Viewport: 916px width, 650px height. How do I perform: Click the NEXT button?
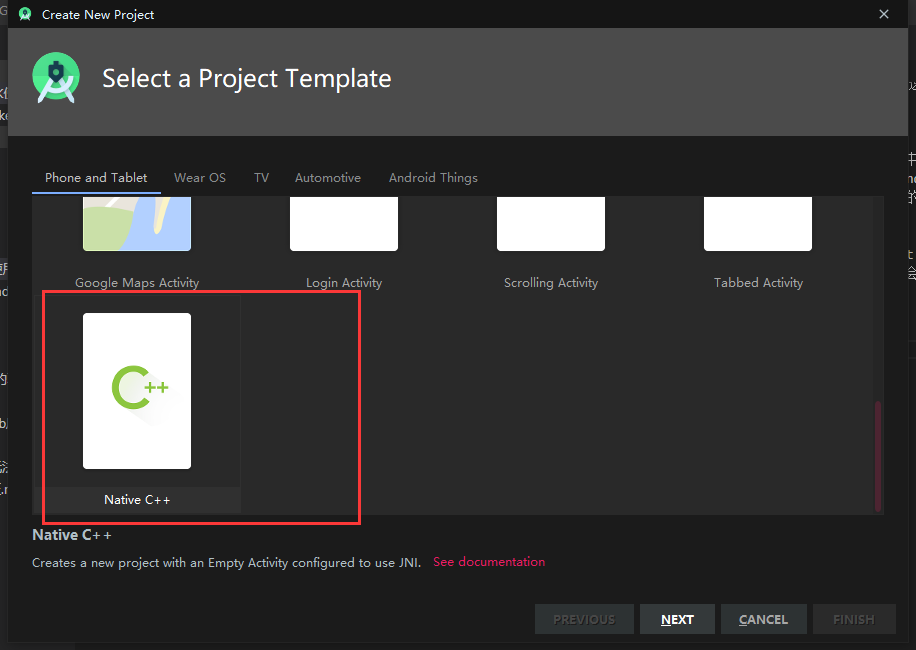click(x=677, y=619)
